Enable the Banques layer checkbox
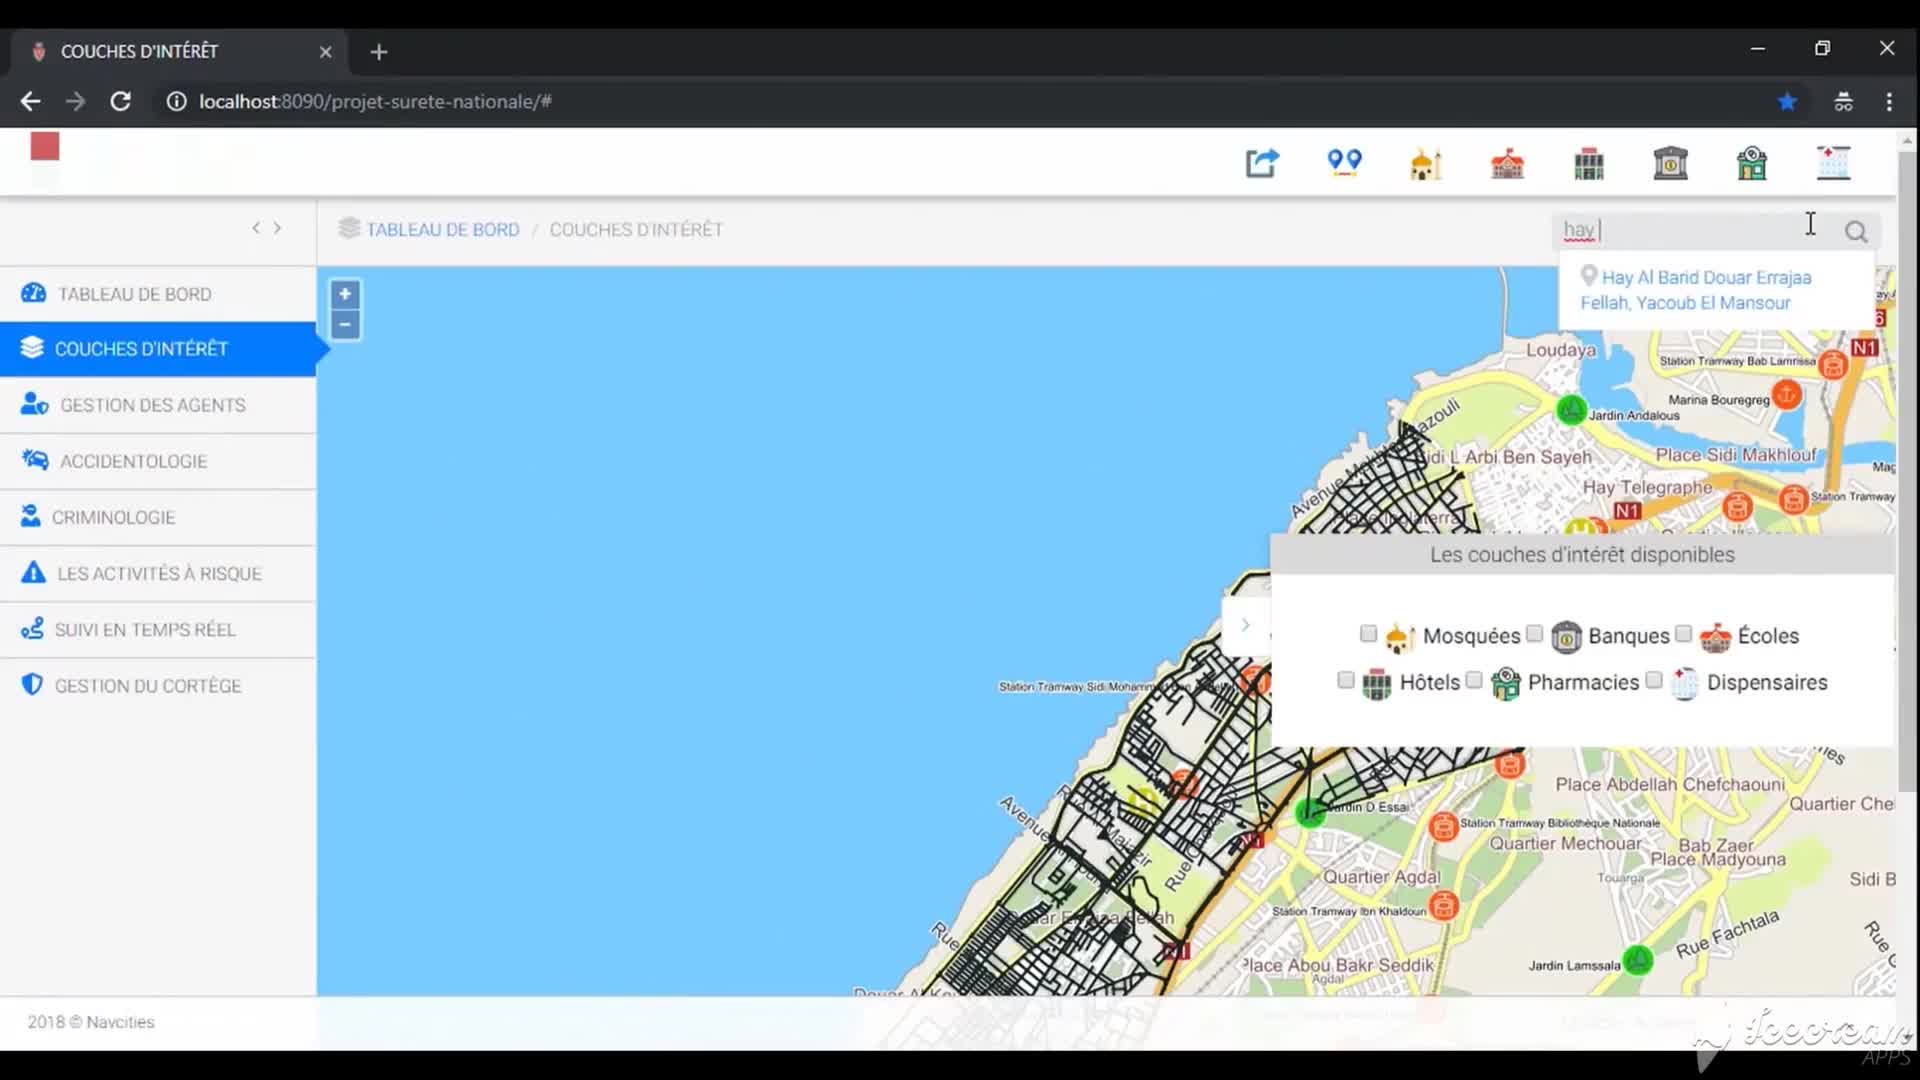The height and width of the screenshot is (1080, 1920). click(1534, 634)
